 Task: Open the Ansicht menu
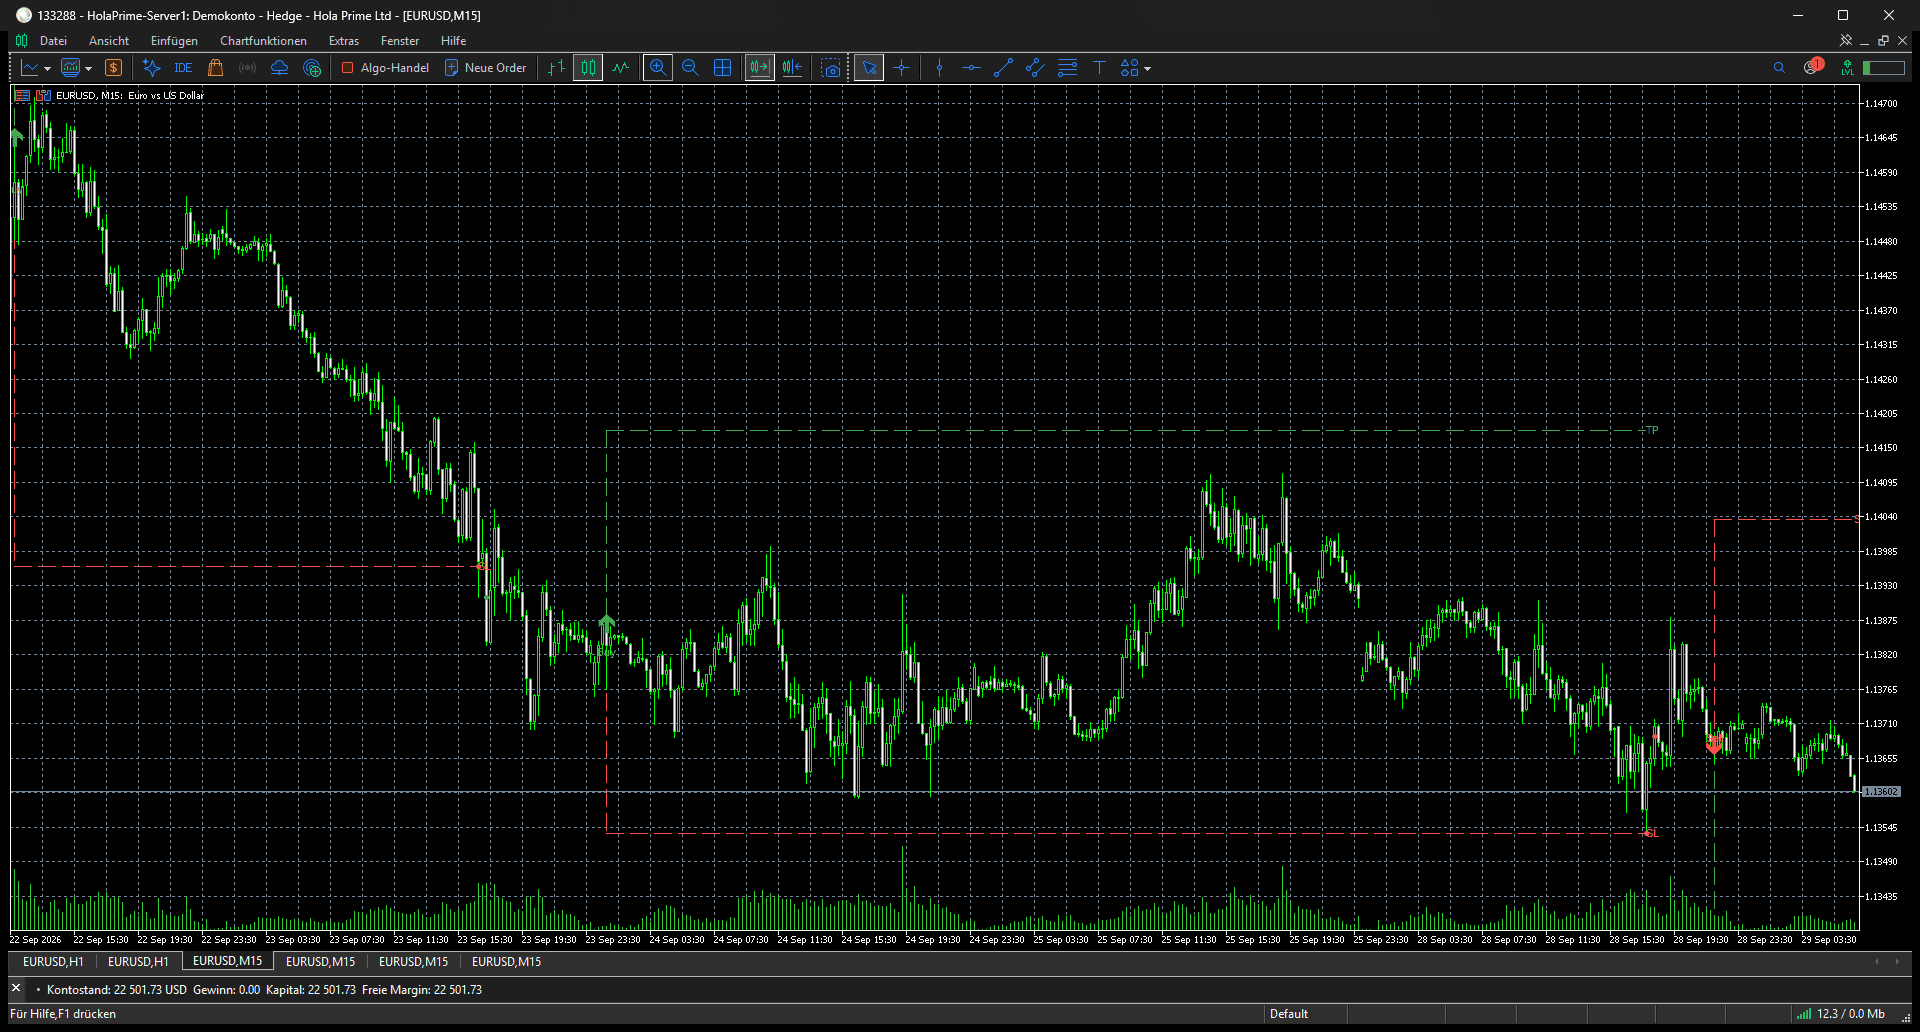[109, 41]
